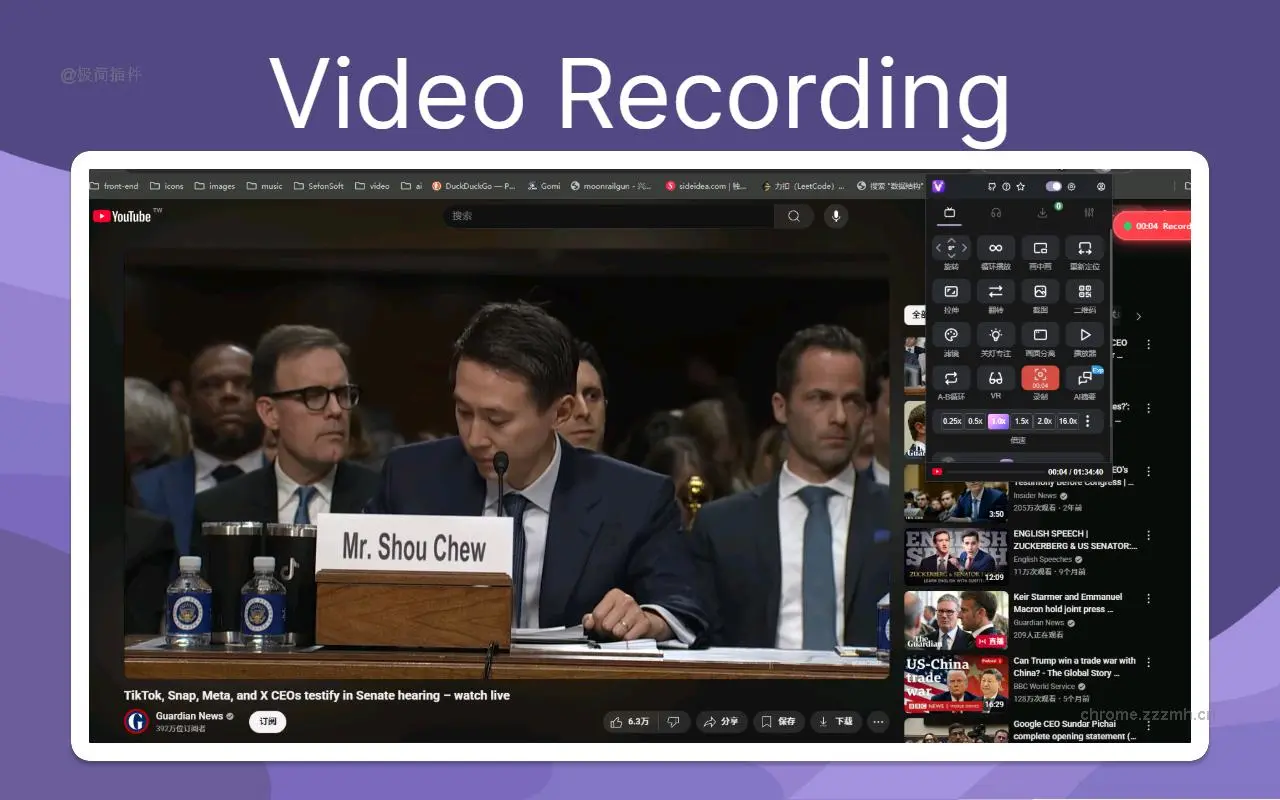Launch the AI摘要 summary feature

pyautogui.click(x=1085, y=378)
